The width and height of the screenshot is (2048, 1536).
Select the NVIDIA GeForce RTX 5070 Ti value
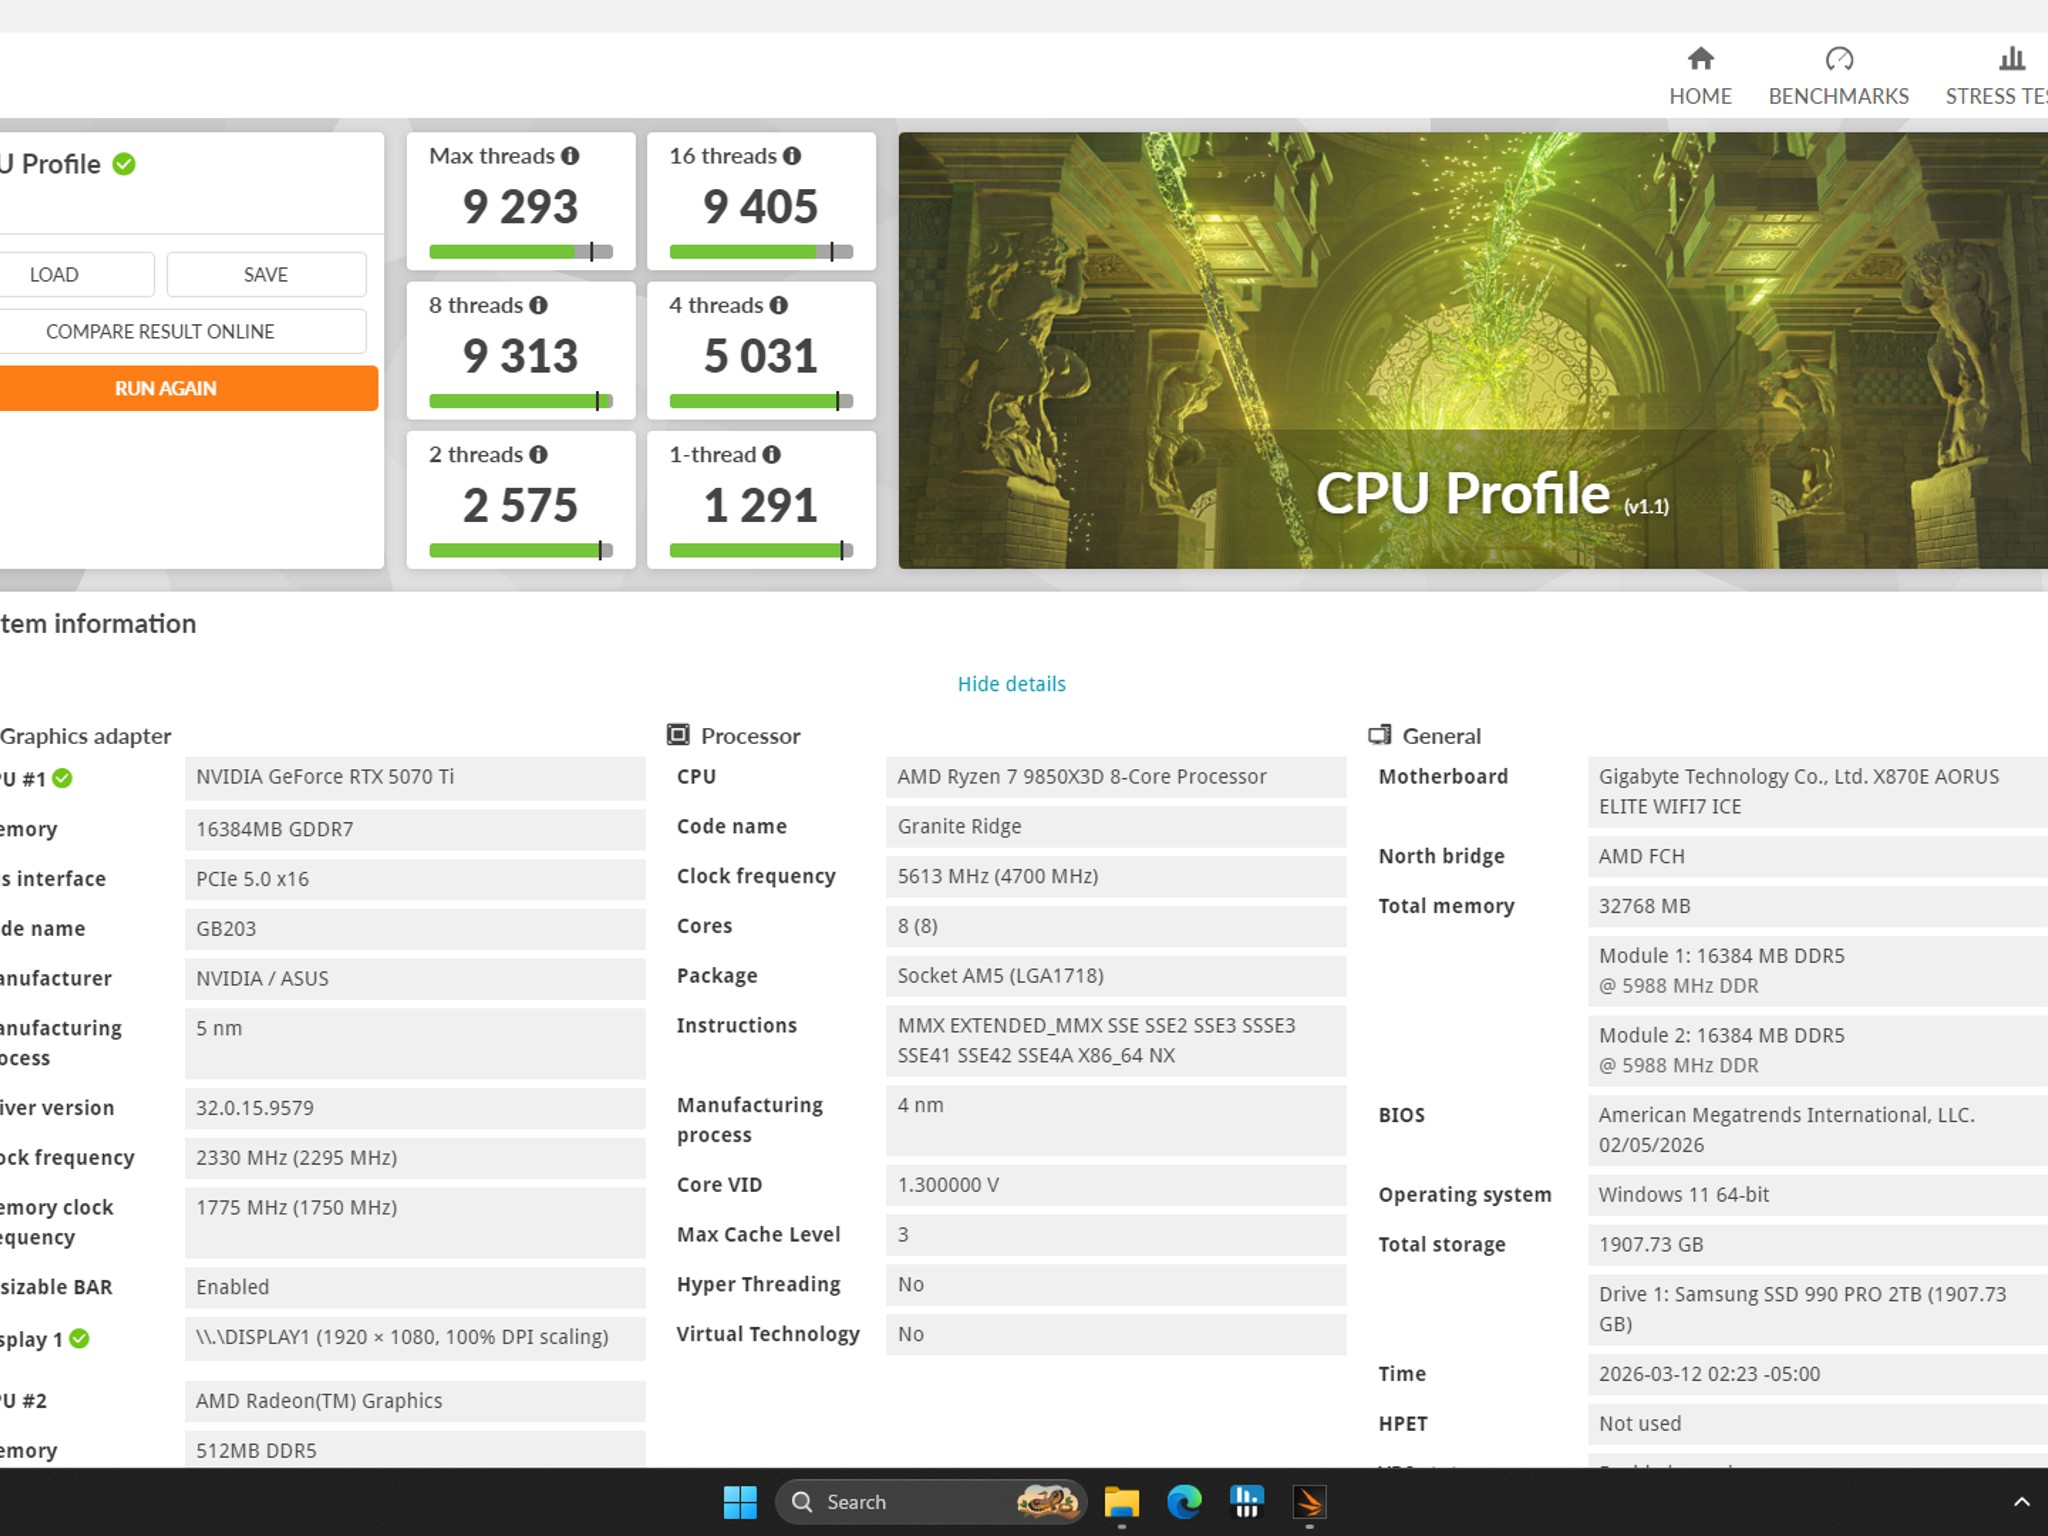tap(415, 777)
